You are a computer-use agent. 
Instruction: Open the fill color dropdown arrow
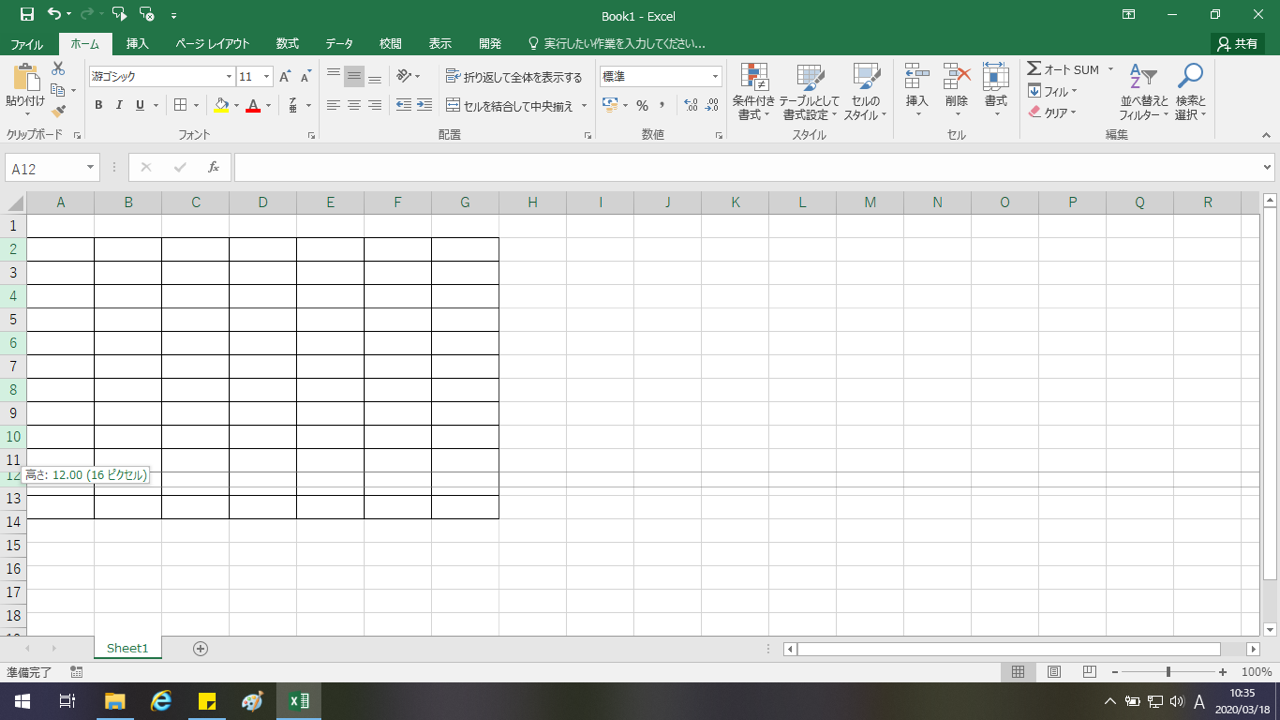[x=236, y=105]
